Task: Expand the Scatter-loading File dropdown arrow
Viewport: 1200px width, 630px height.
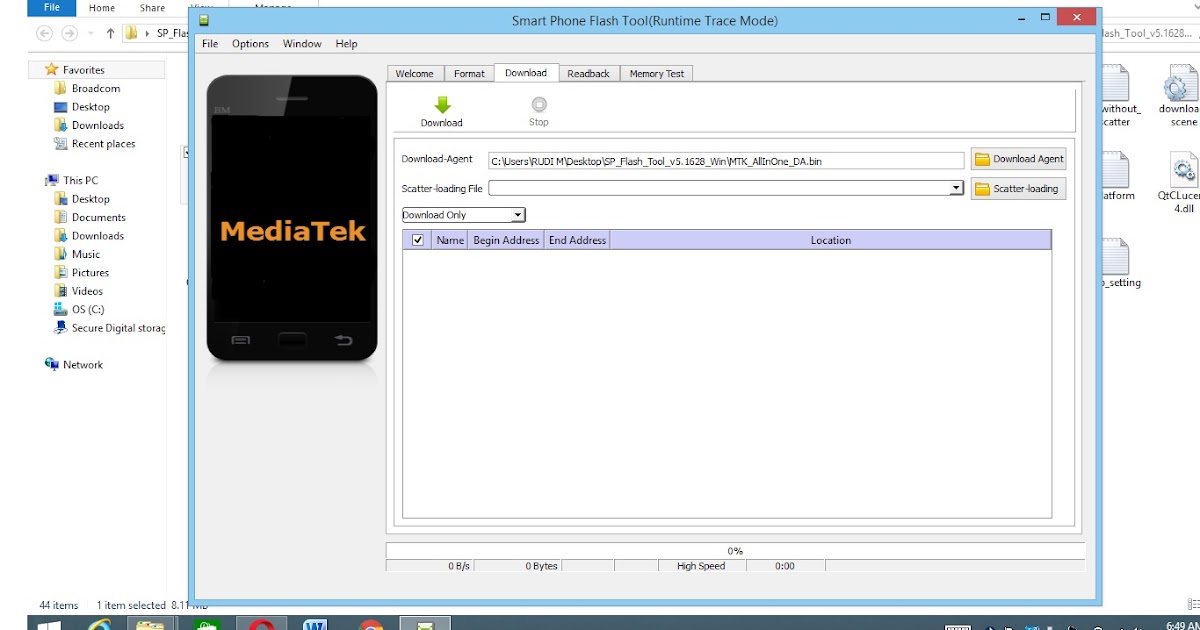Action: (x=956, y=188)
